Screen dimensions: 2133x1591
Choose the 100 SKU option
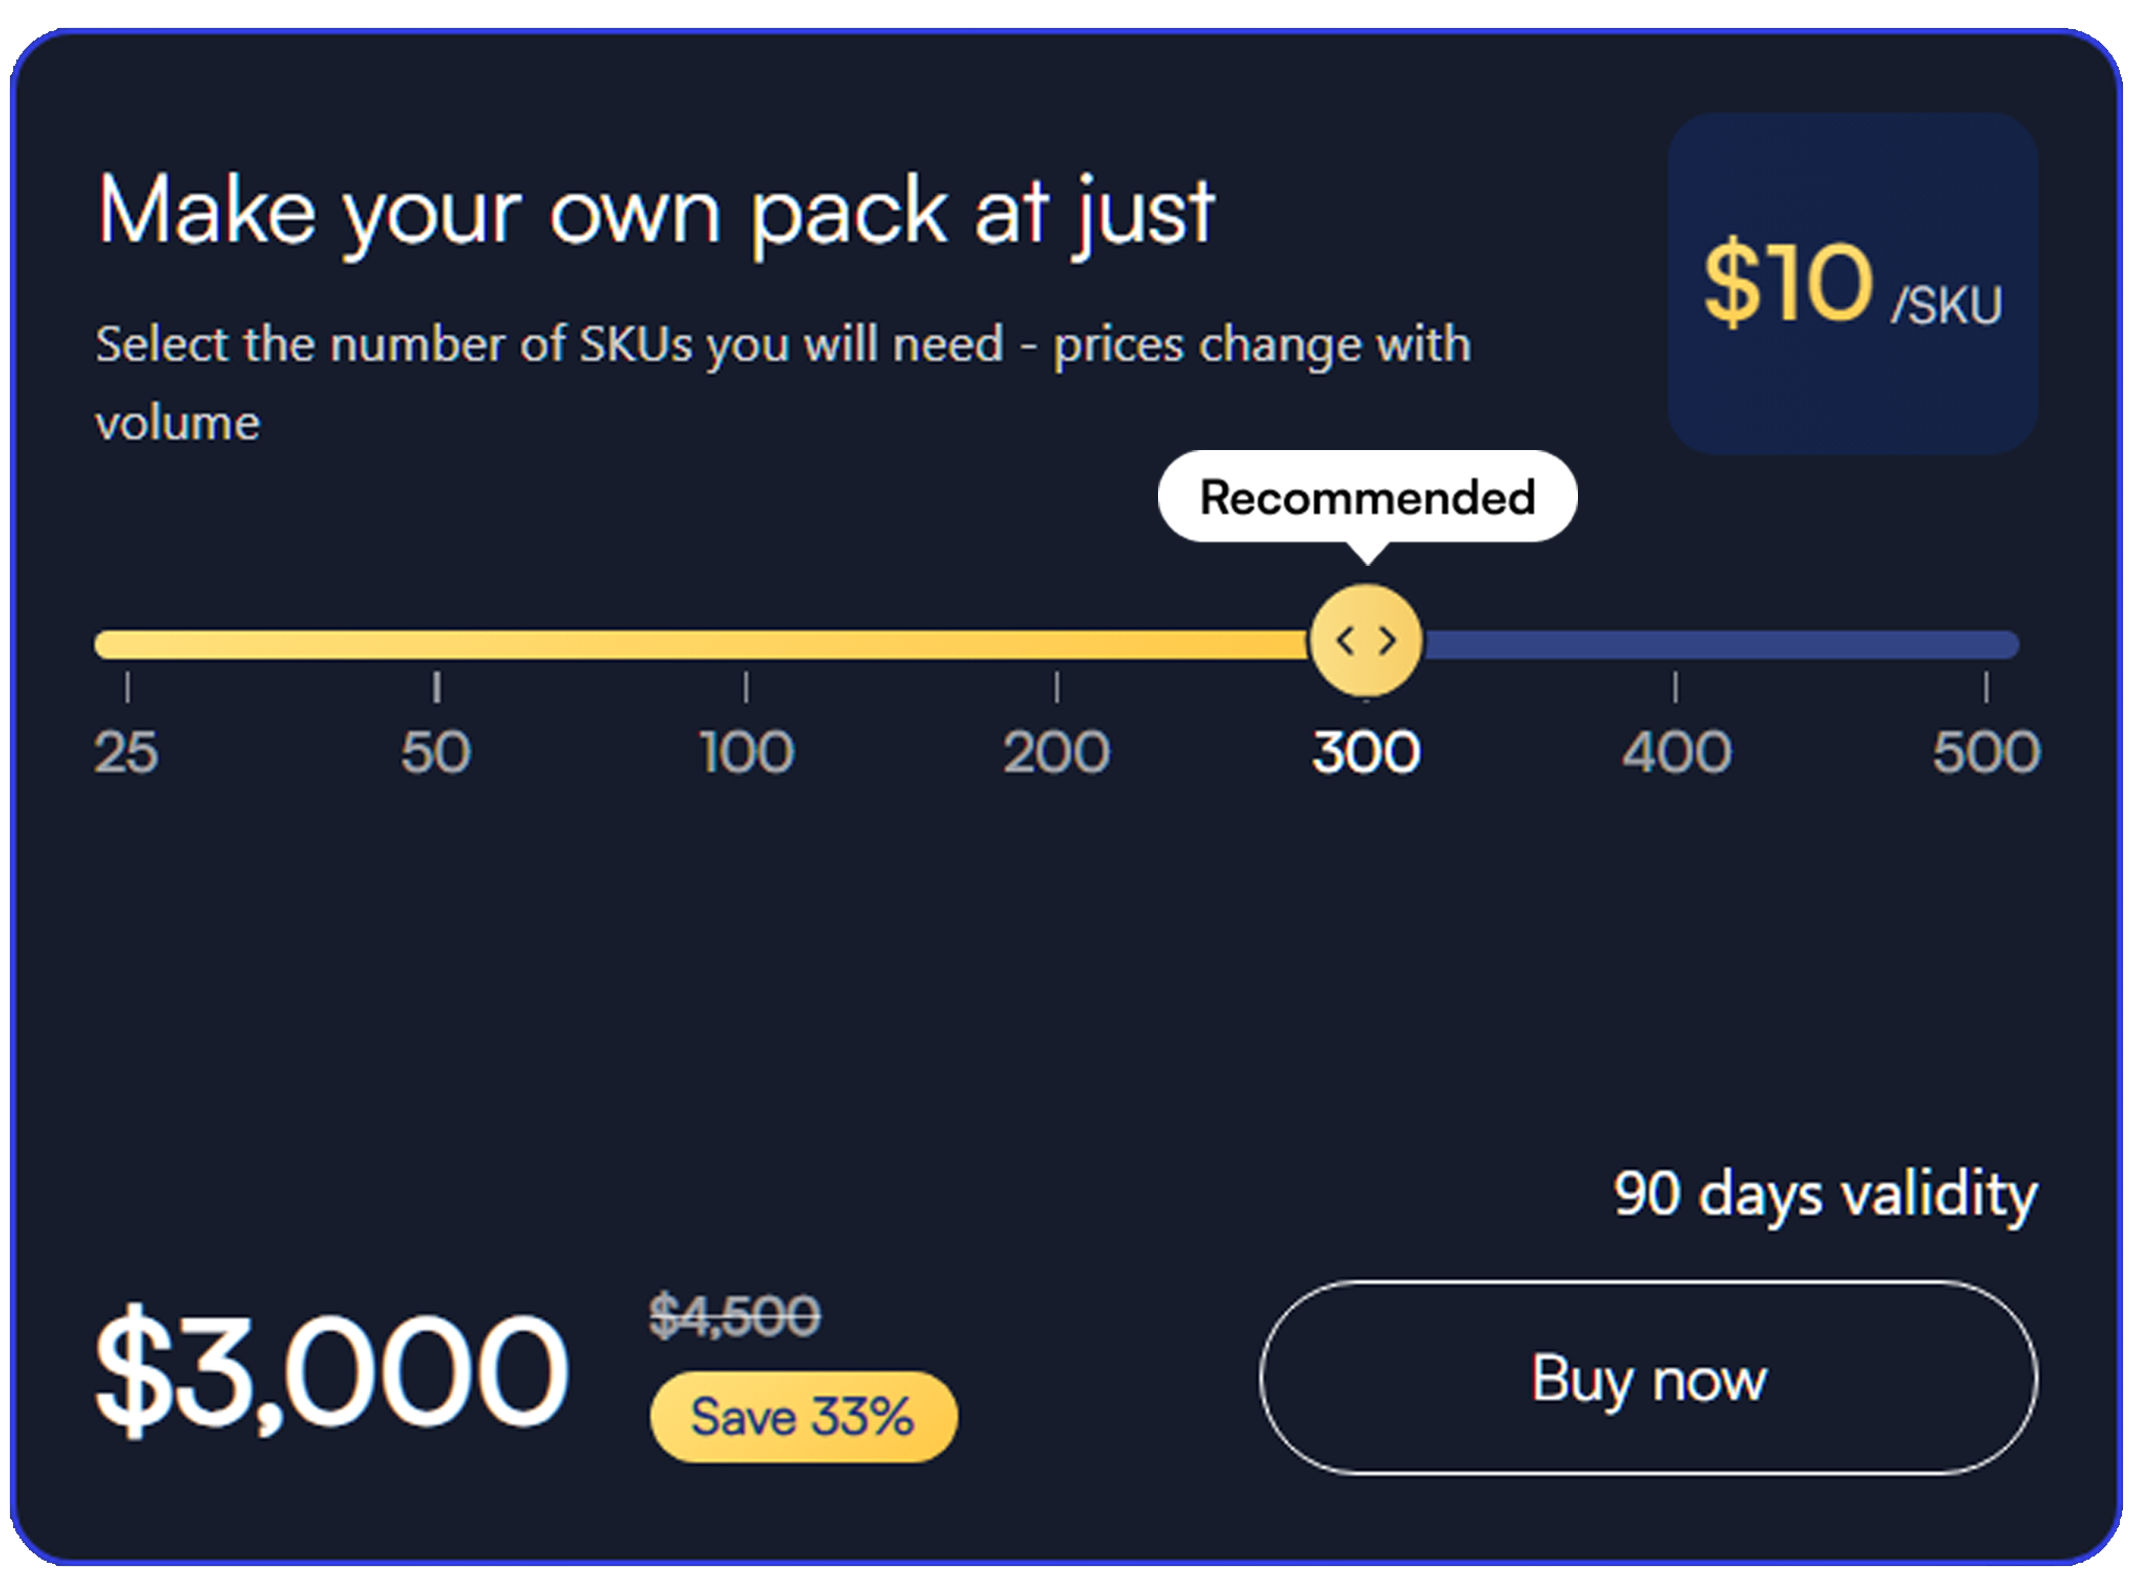pyautogui.click(x=746, y=752)
